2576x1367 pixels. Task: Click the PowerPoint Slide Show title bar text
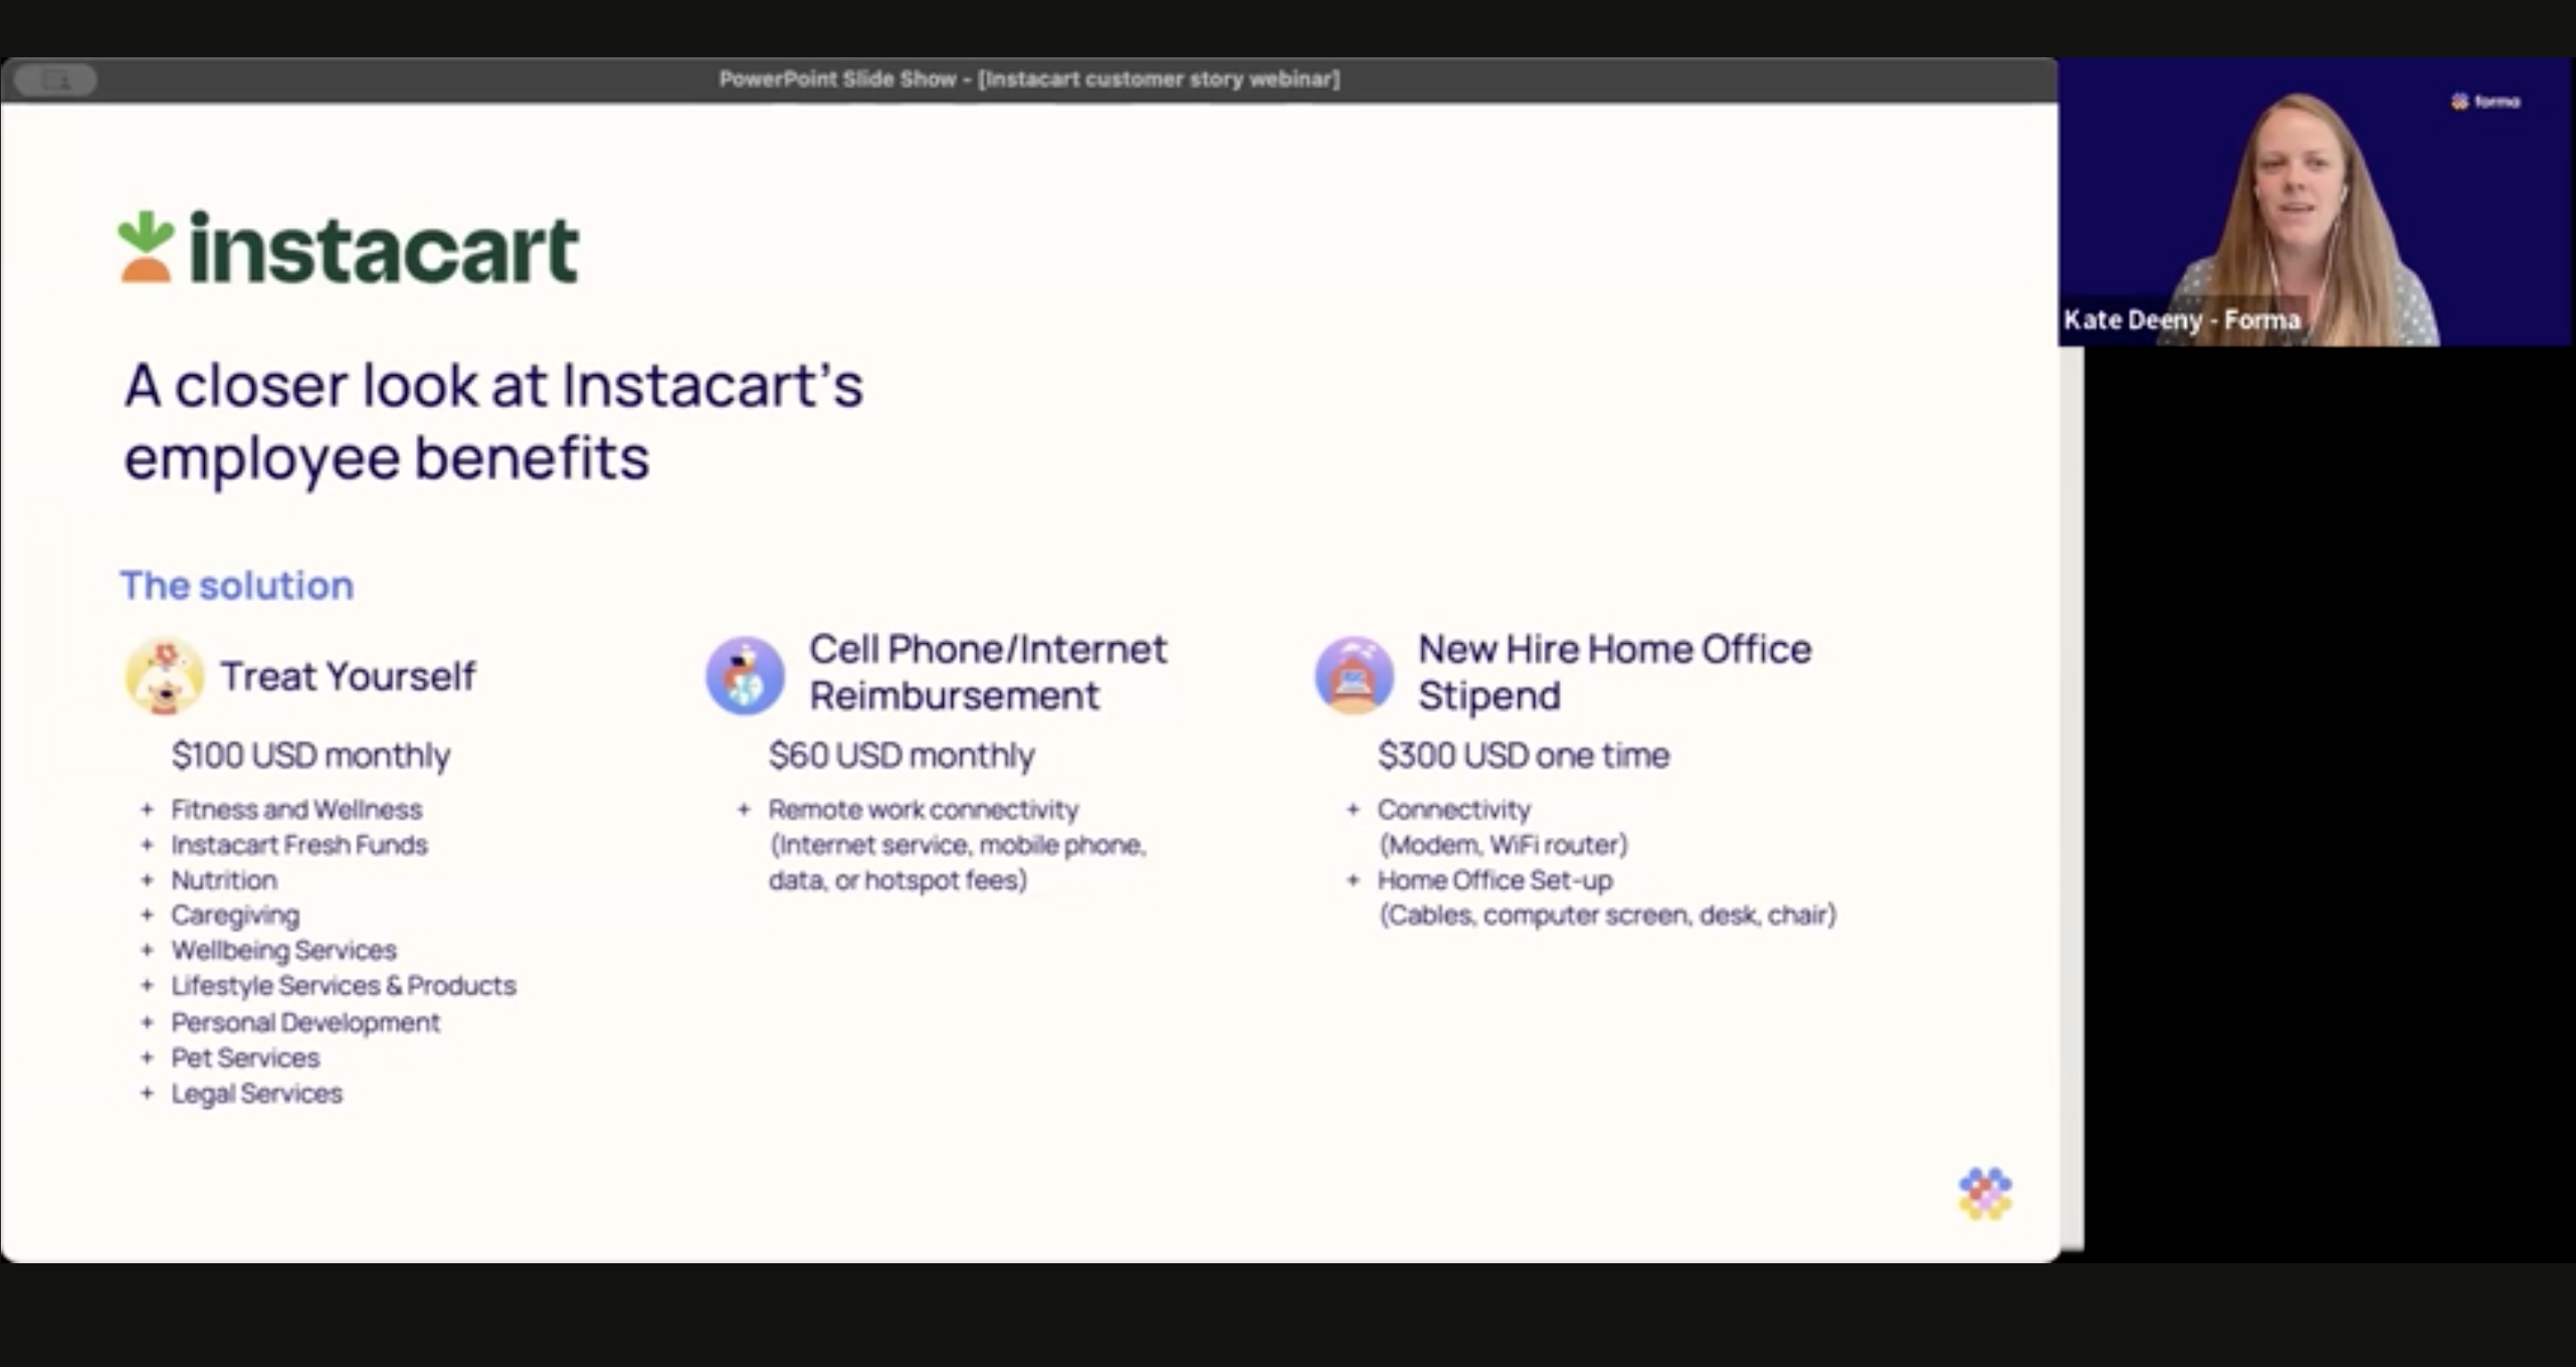tap(1029, 79)
